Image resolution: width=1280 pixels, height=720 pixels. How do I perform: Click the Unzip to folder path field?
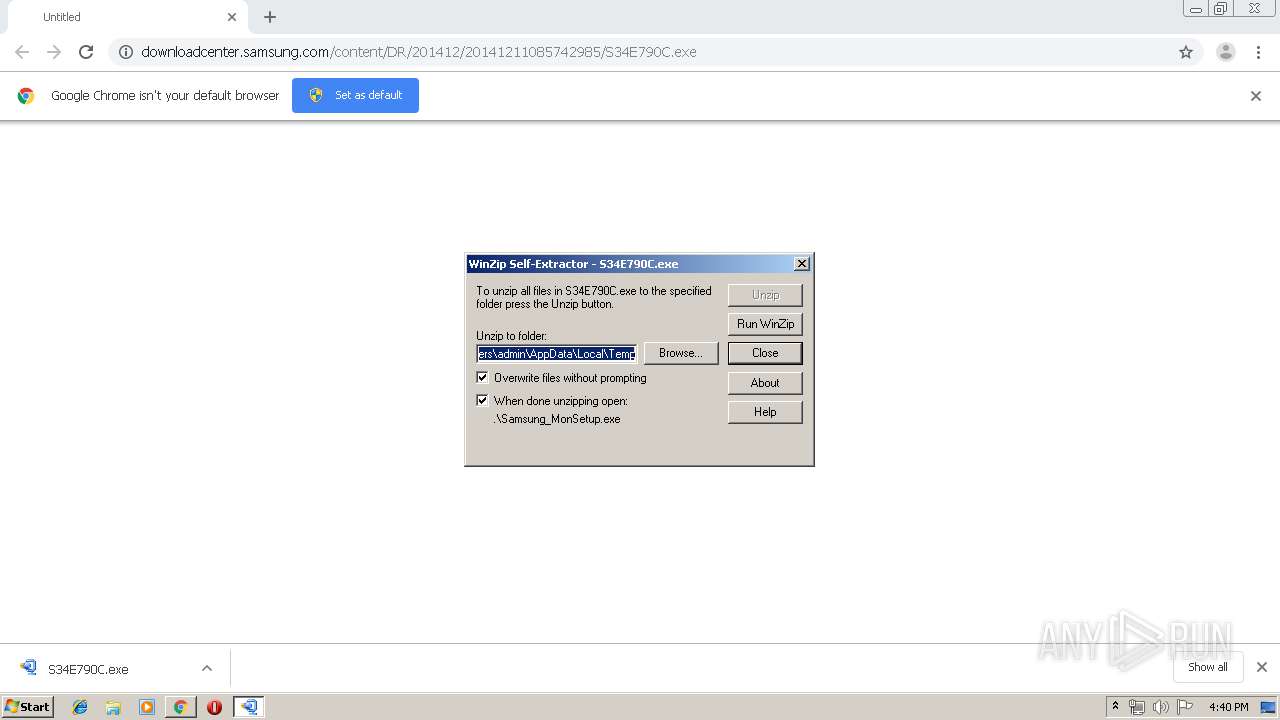click(557, 354)
